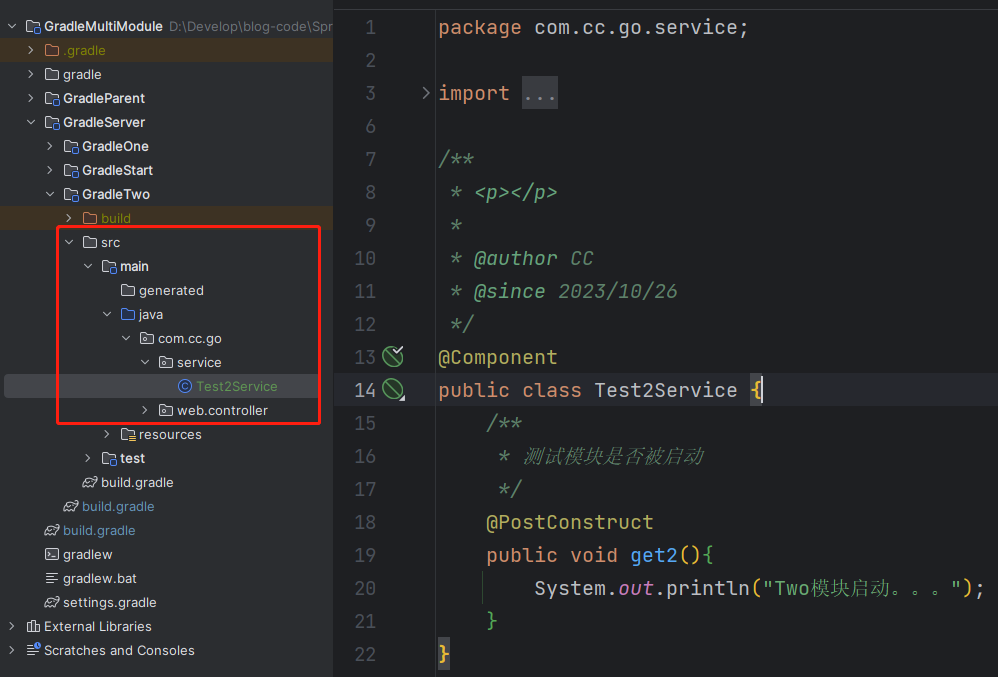Place cursor on the @PostConstruct annotation
This screenshot has width=998, height=677.
pos(570,522)
